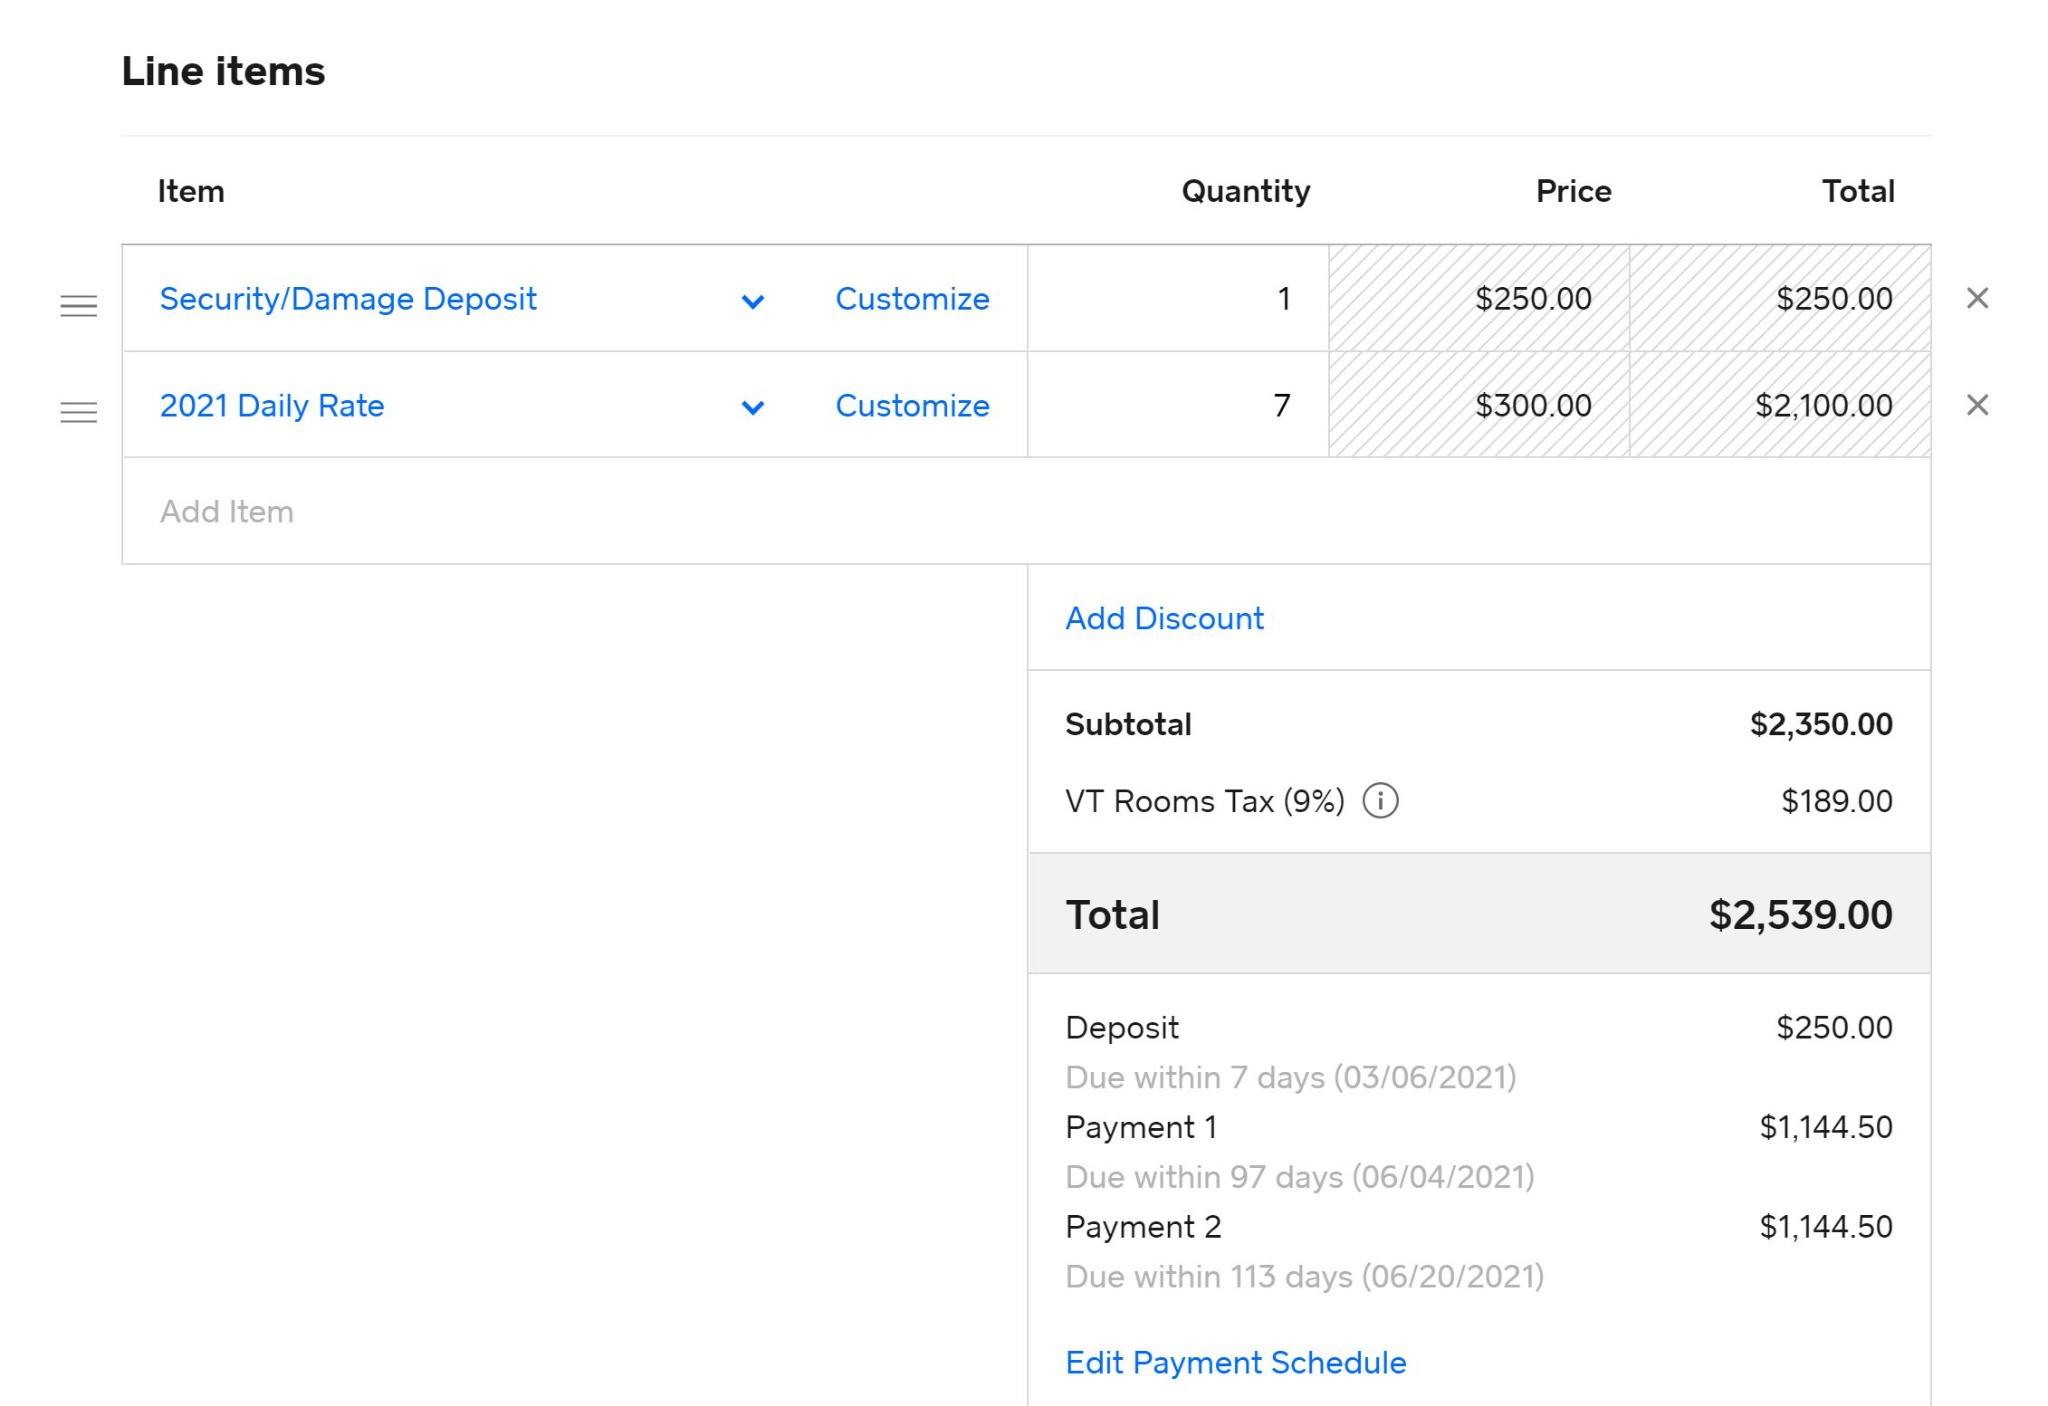Click the VT Rooms Tax info icon
This screenshot has height=1406, width=2048.
(1380, 800)
